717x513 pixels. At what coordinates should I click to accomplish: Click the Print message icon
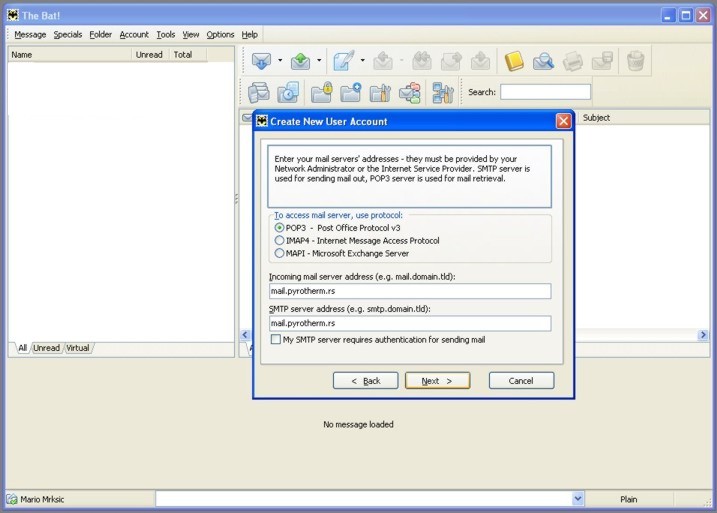(573, 61)
